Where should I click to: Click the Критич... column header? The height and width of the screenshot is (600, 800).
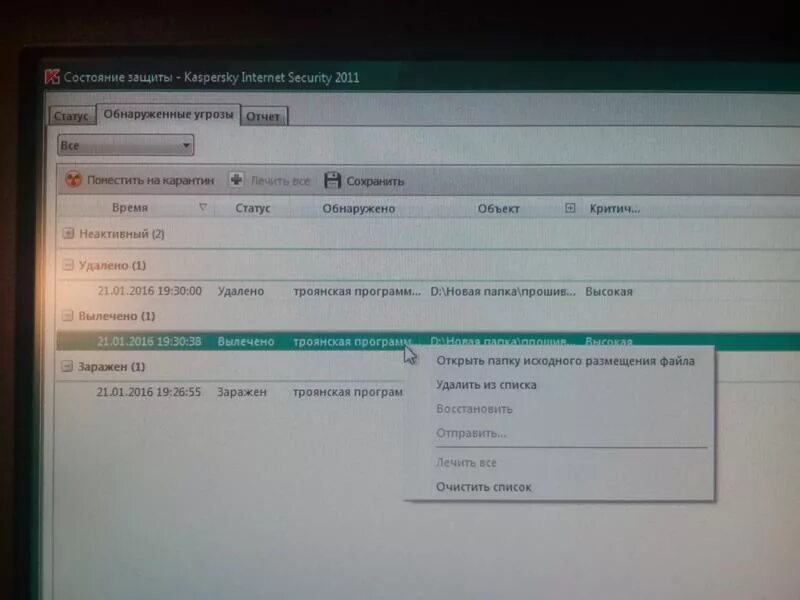pos(614,209)
